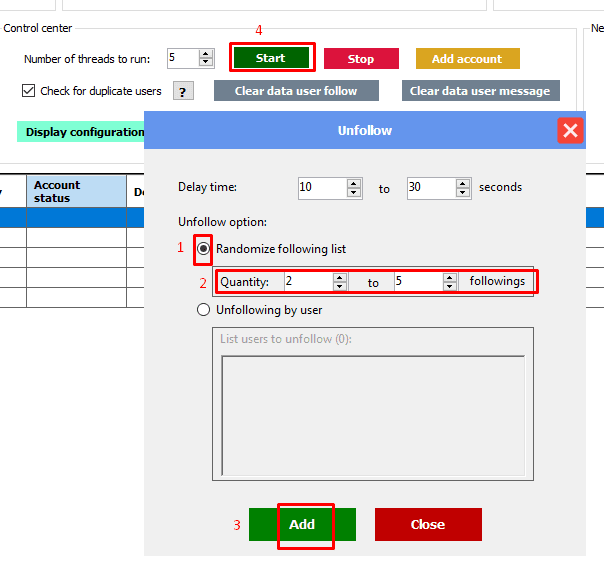Click the green Start button

(x=271, y=58)
